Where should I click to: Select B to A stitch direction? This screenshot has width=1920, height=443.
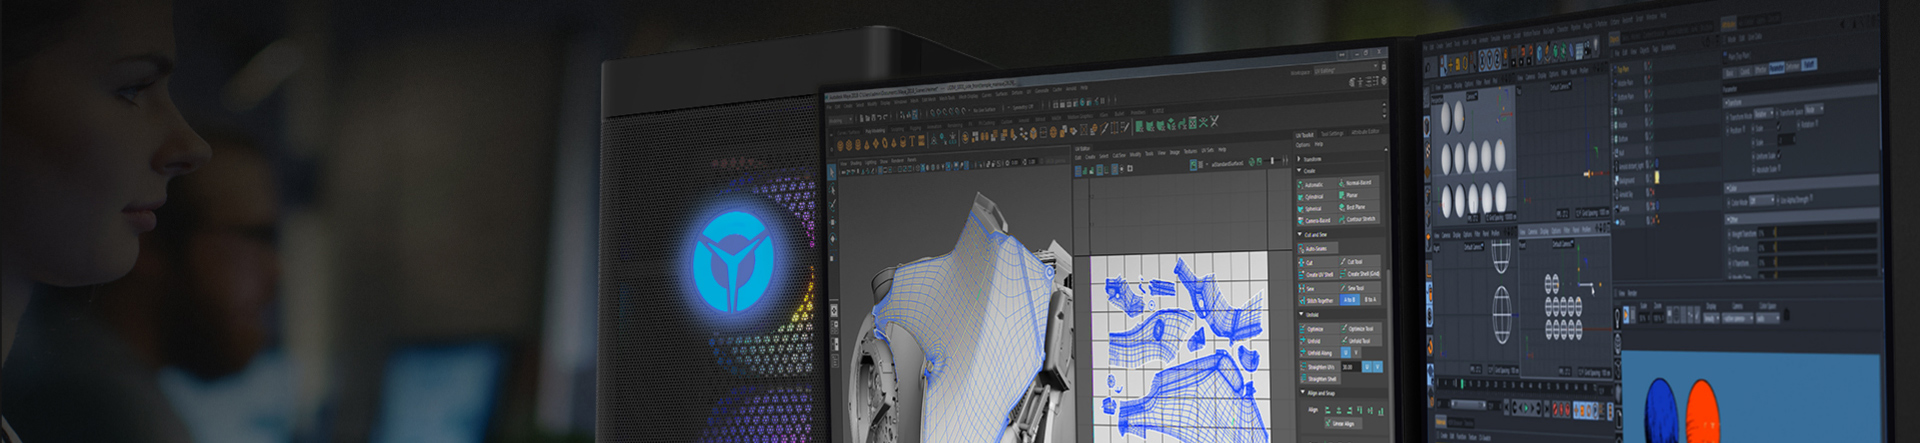[x=1370, y=298]
